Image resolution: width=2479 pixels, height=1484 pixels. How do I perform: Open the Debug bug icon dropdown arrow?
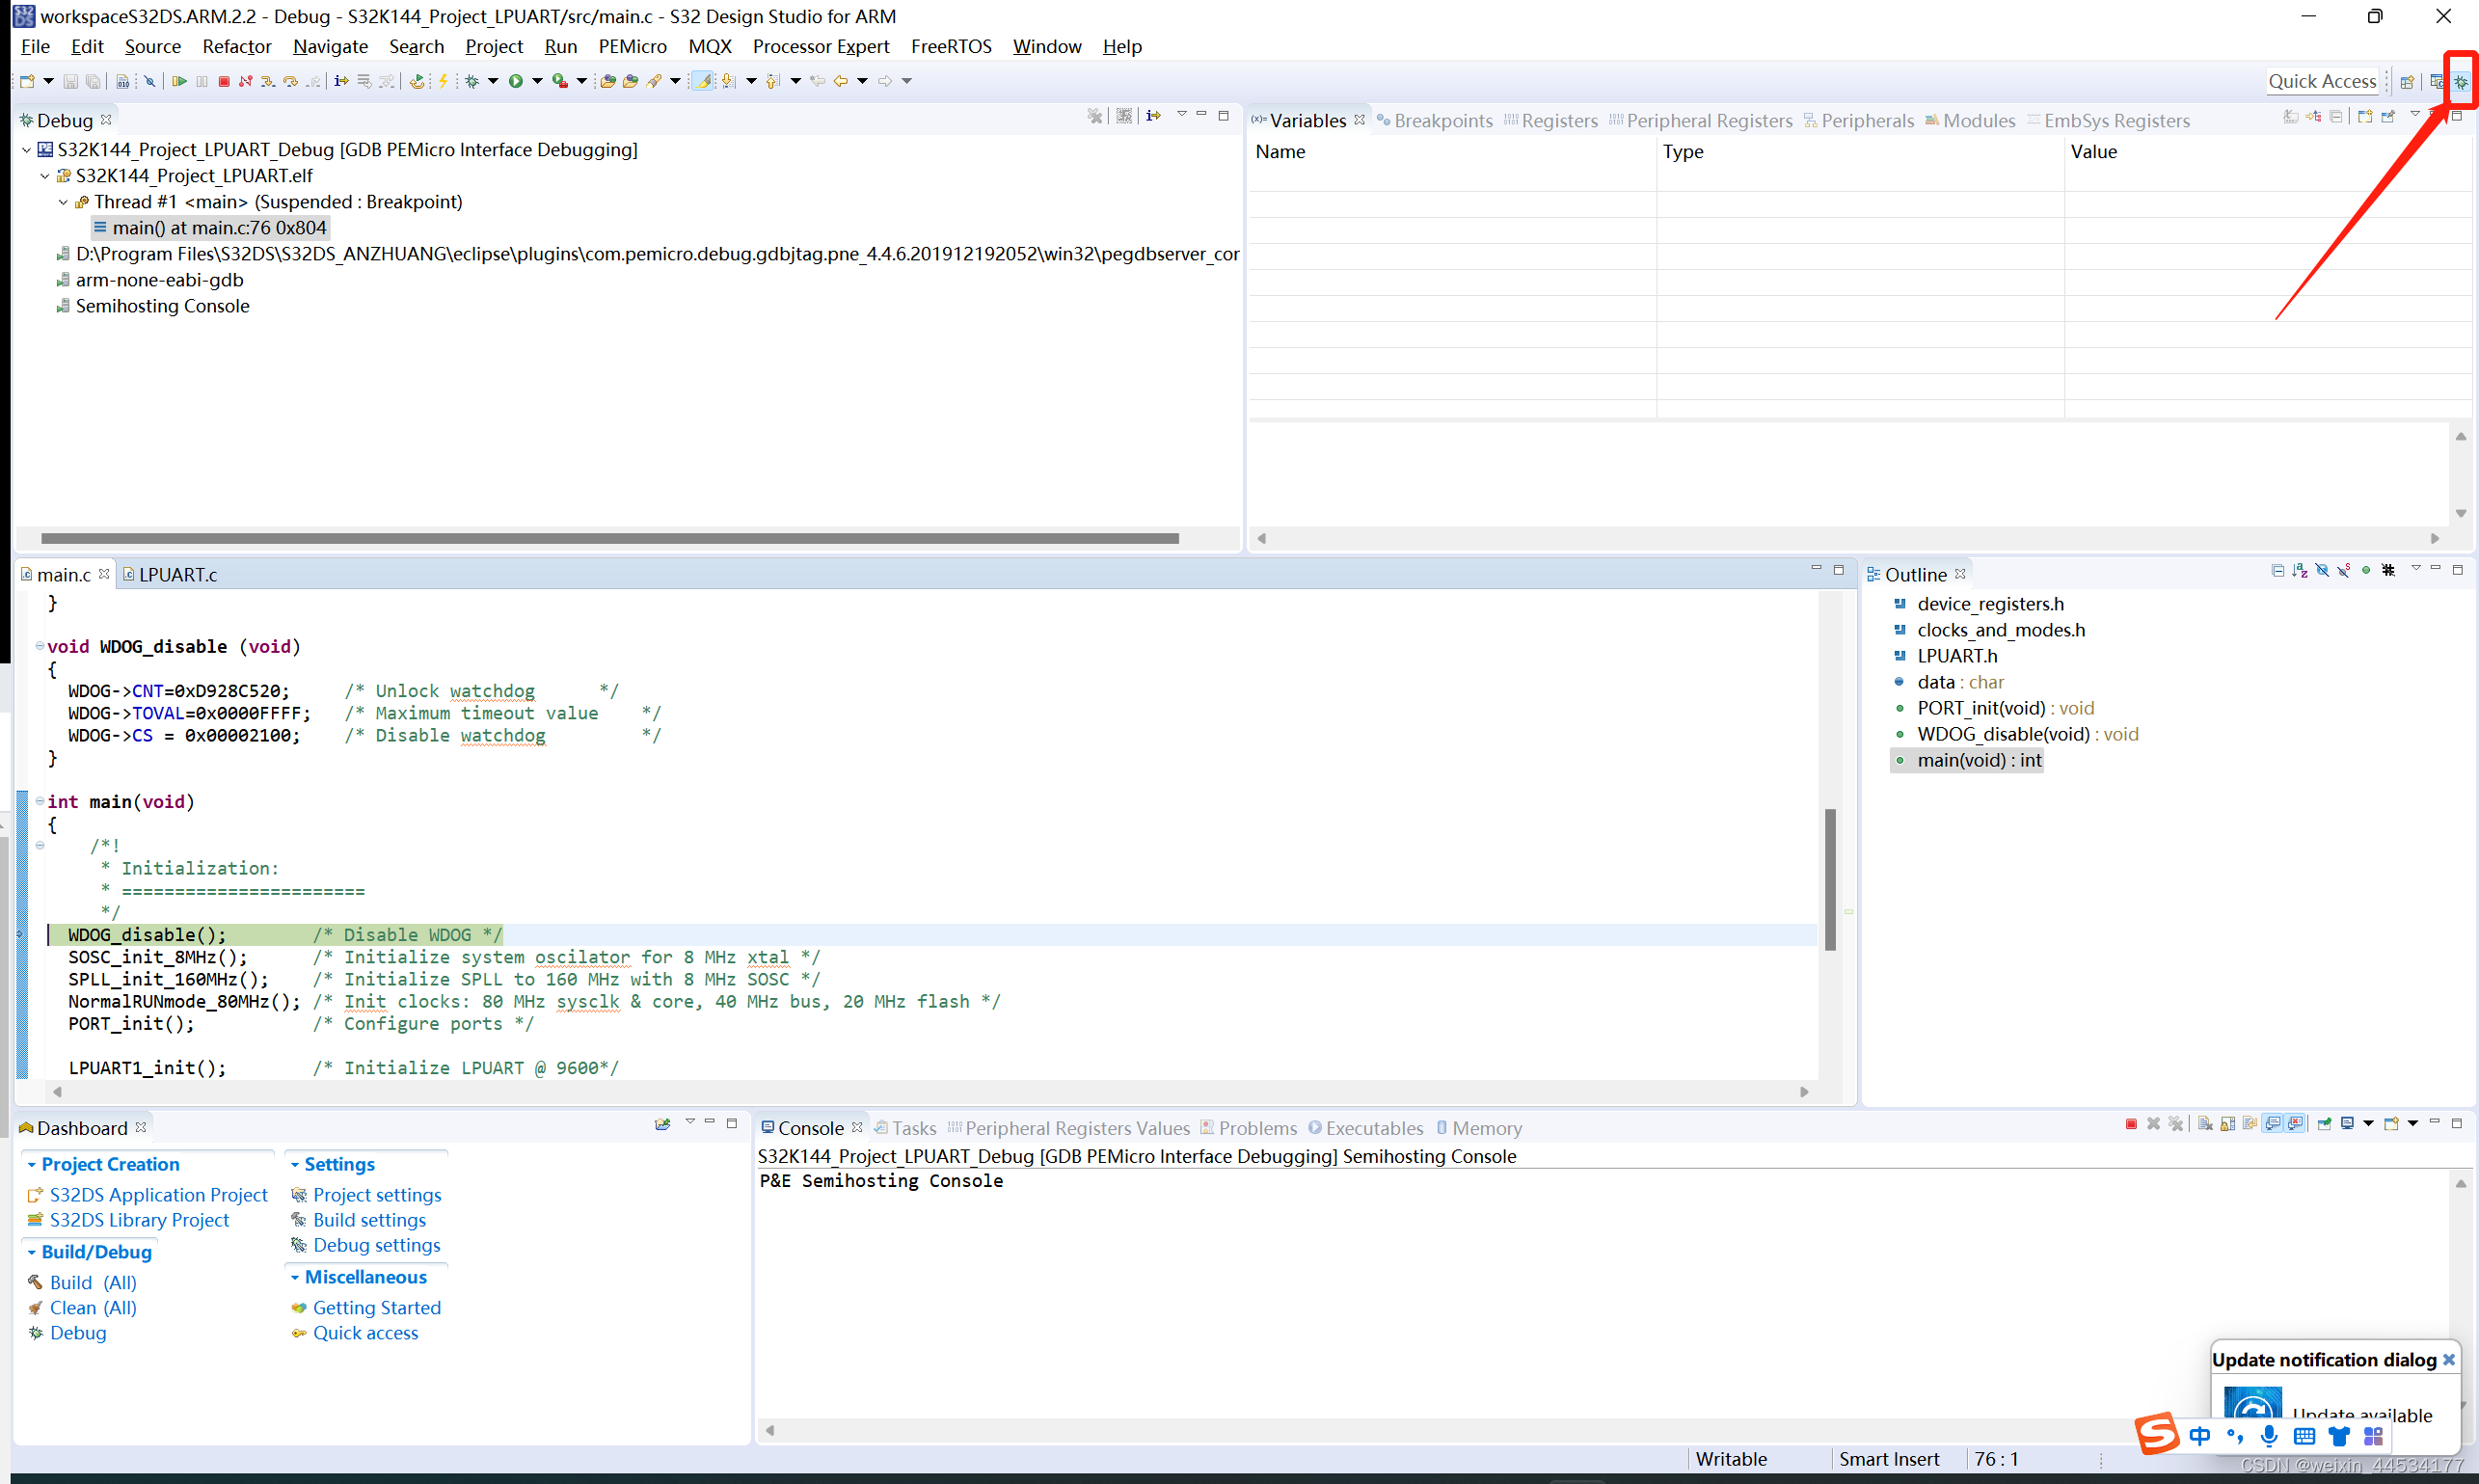[x=492, y=81]
